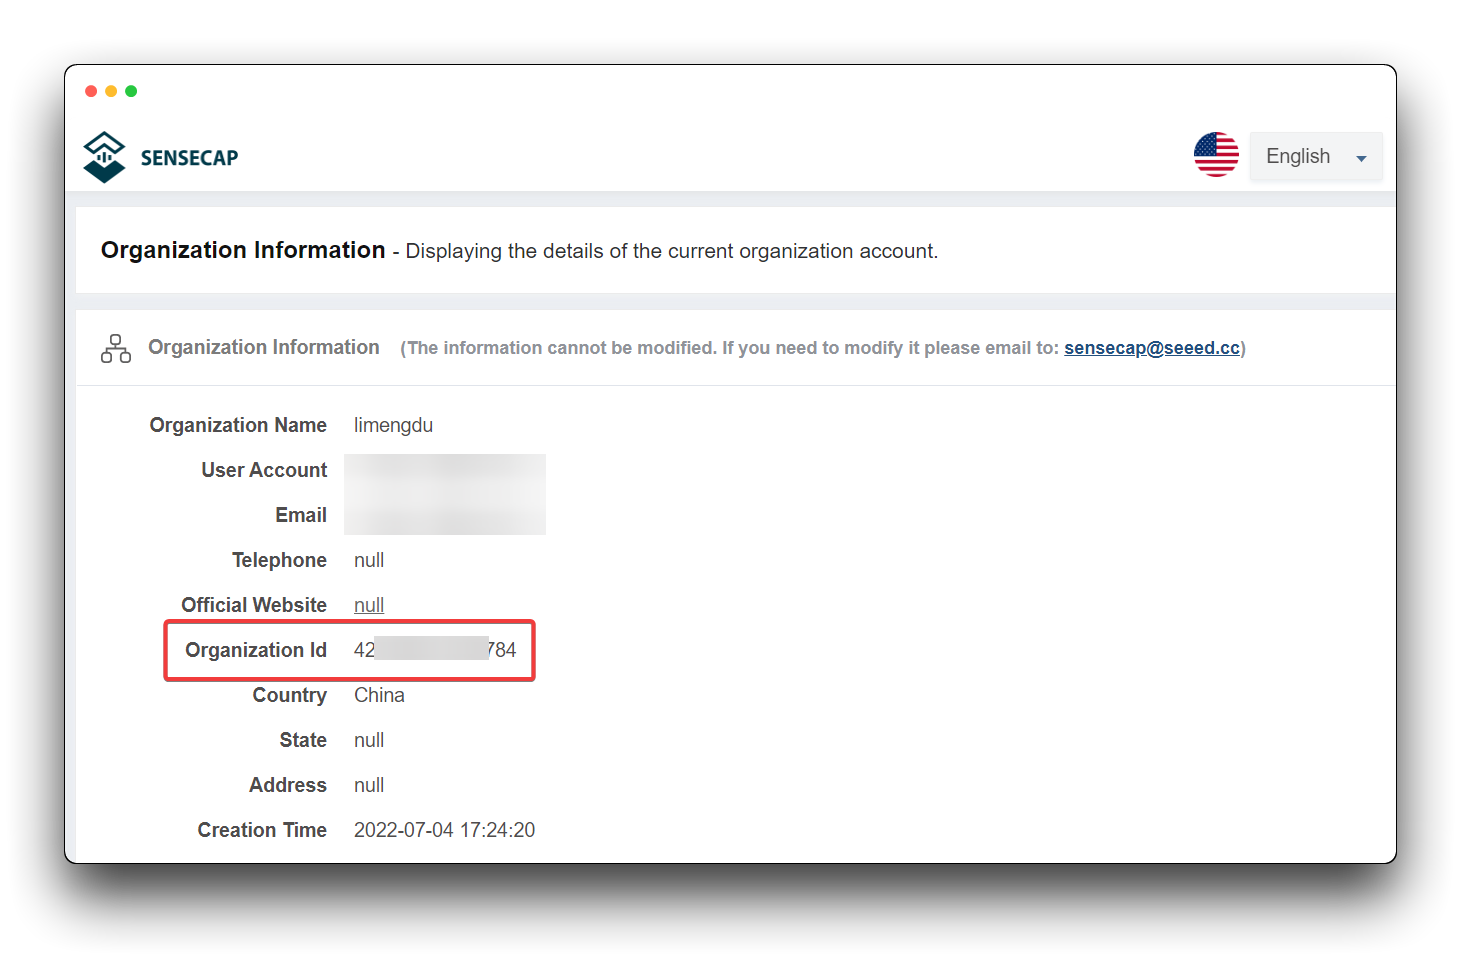Click the SENSECAP brand text
The image size is (1461, 960).
pyautogui.click(x=190, y=158)
